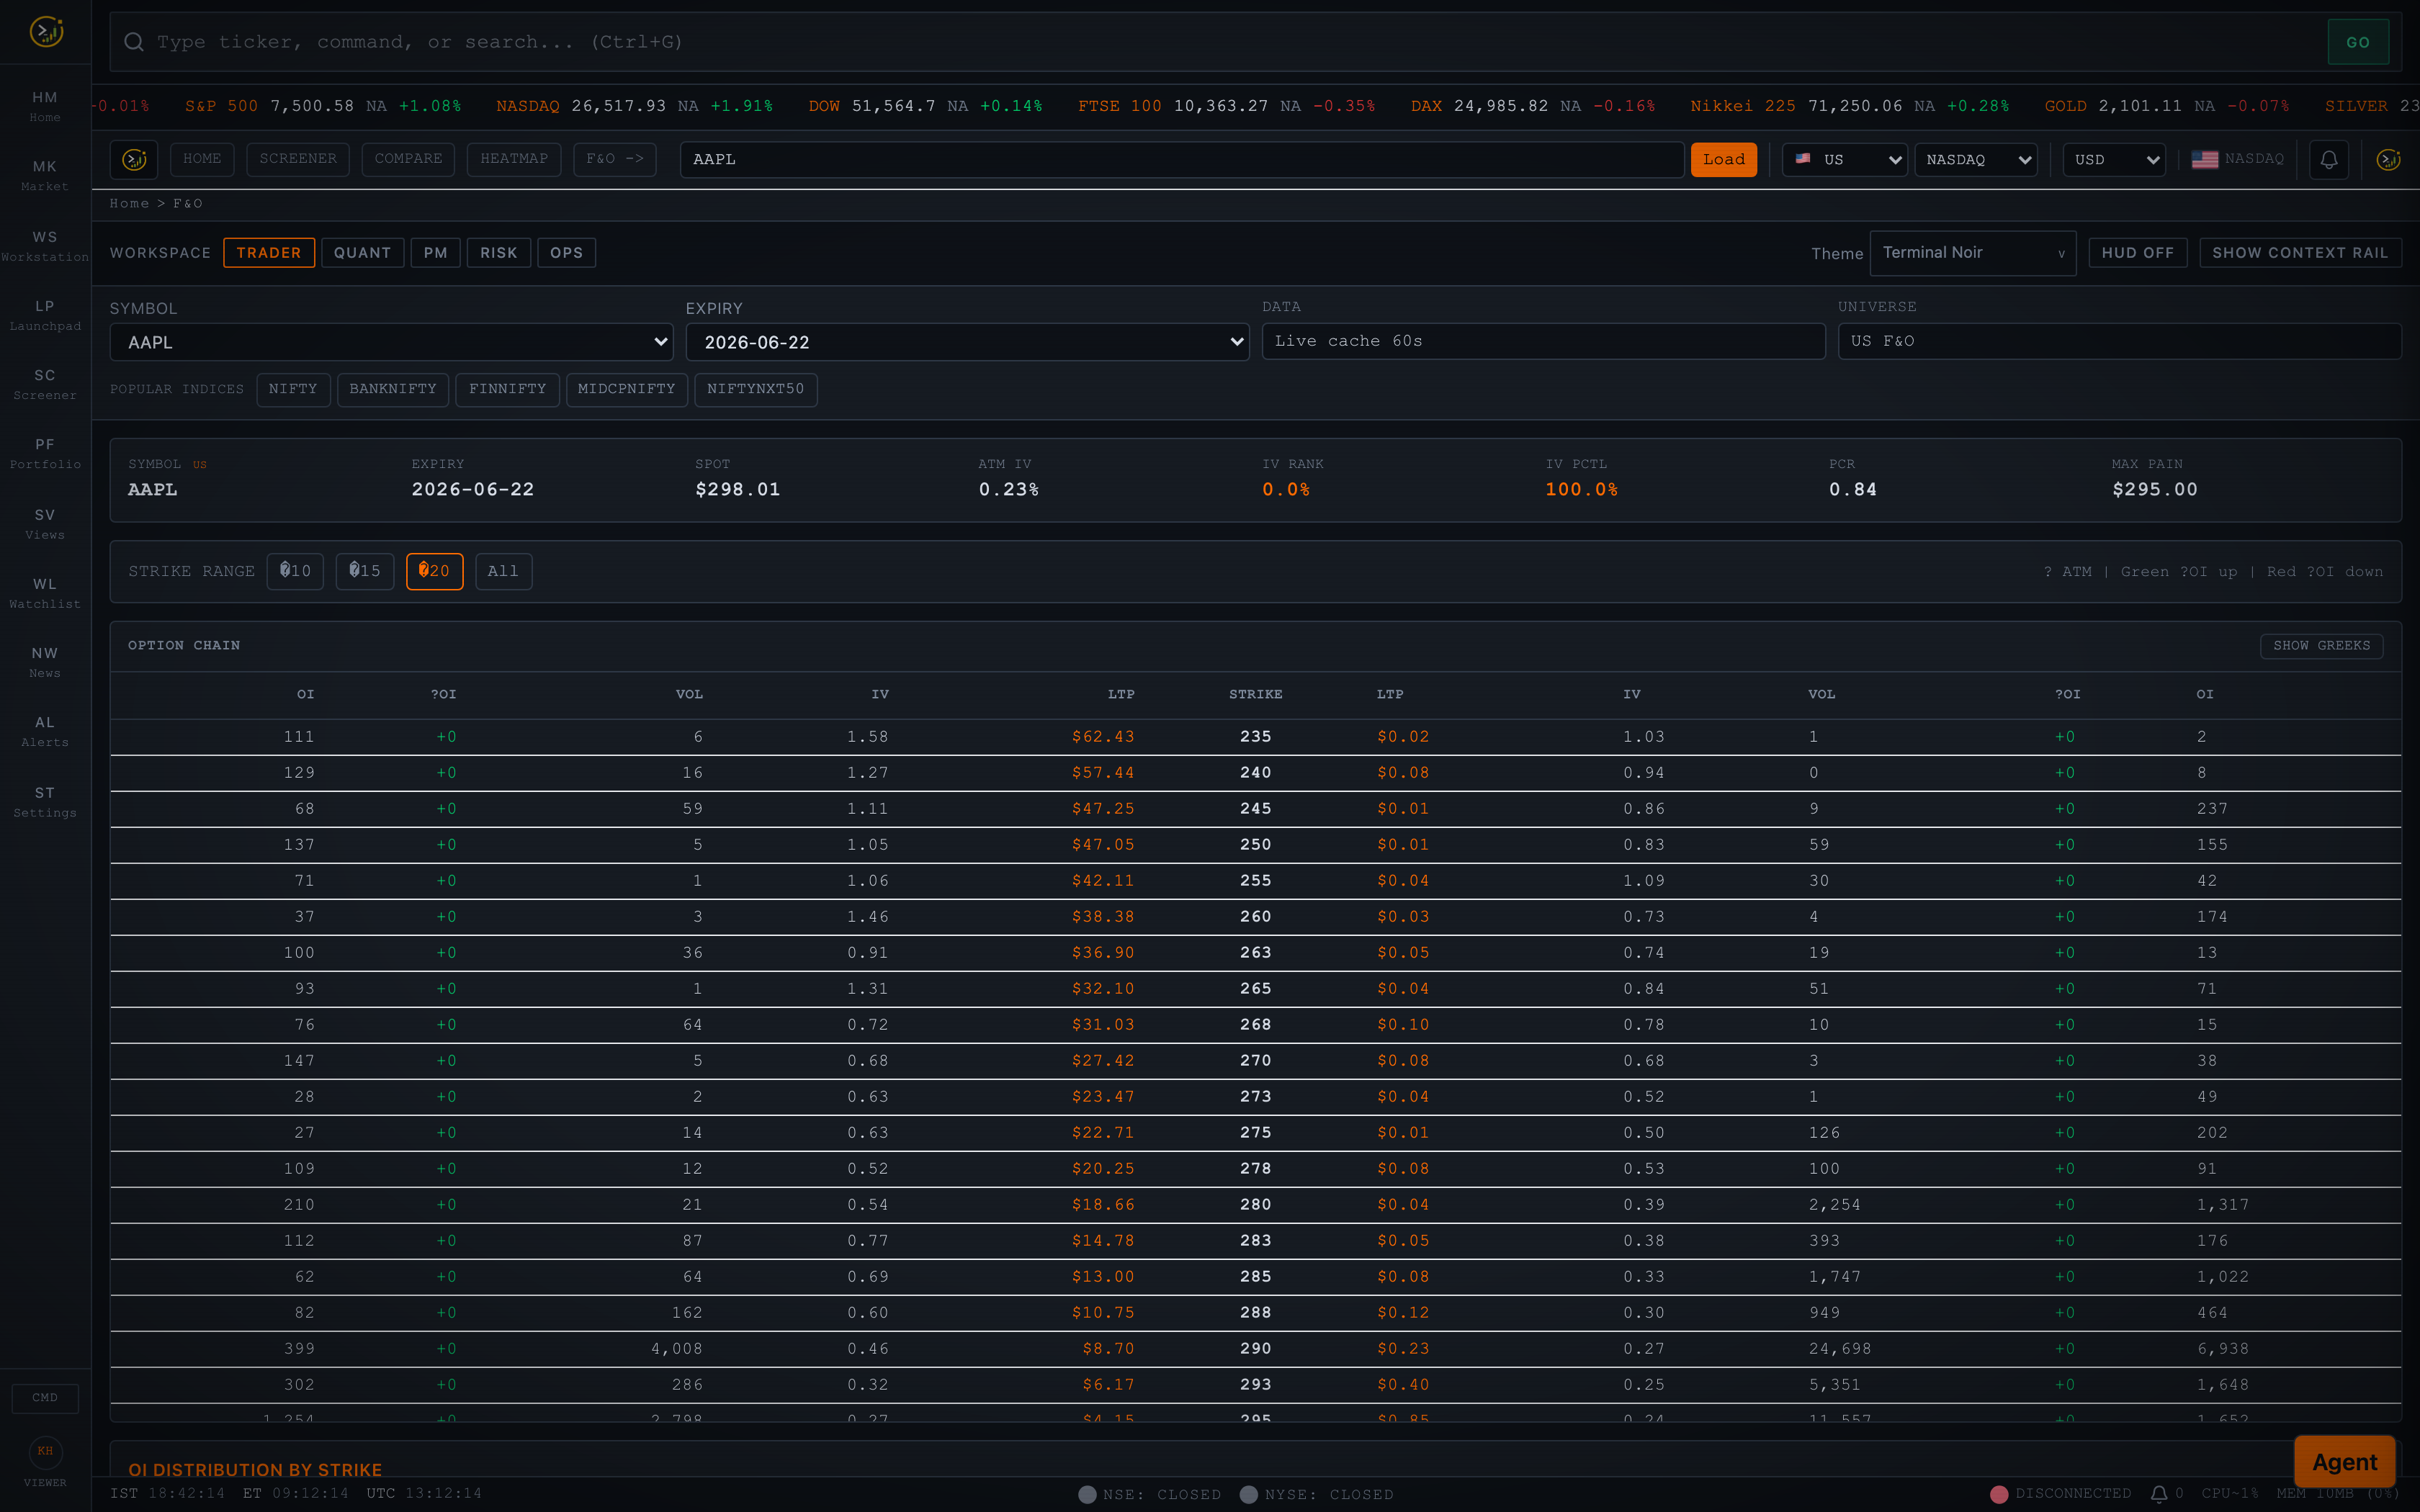This screenshot has height=1512, width=2420.
Task: Open the USD currency dropdown
Action: tap(2114, 160)
